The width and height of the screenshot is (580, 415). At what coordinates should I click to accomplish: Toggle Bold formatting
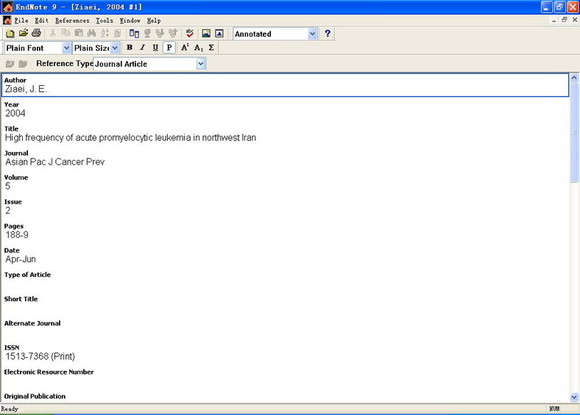coord(129,48)
